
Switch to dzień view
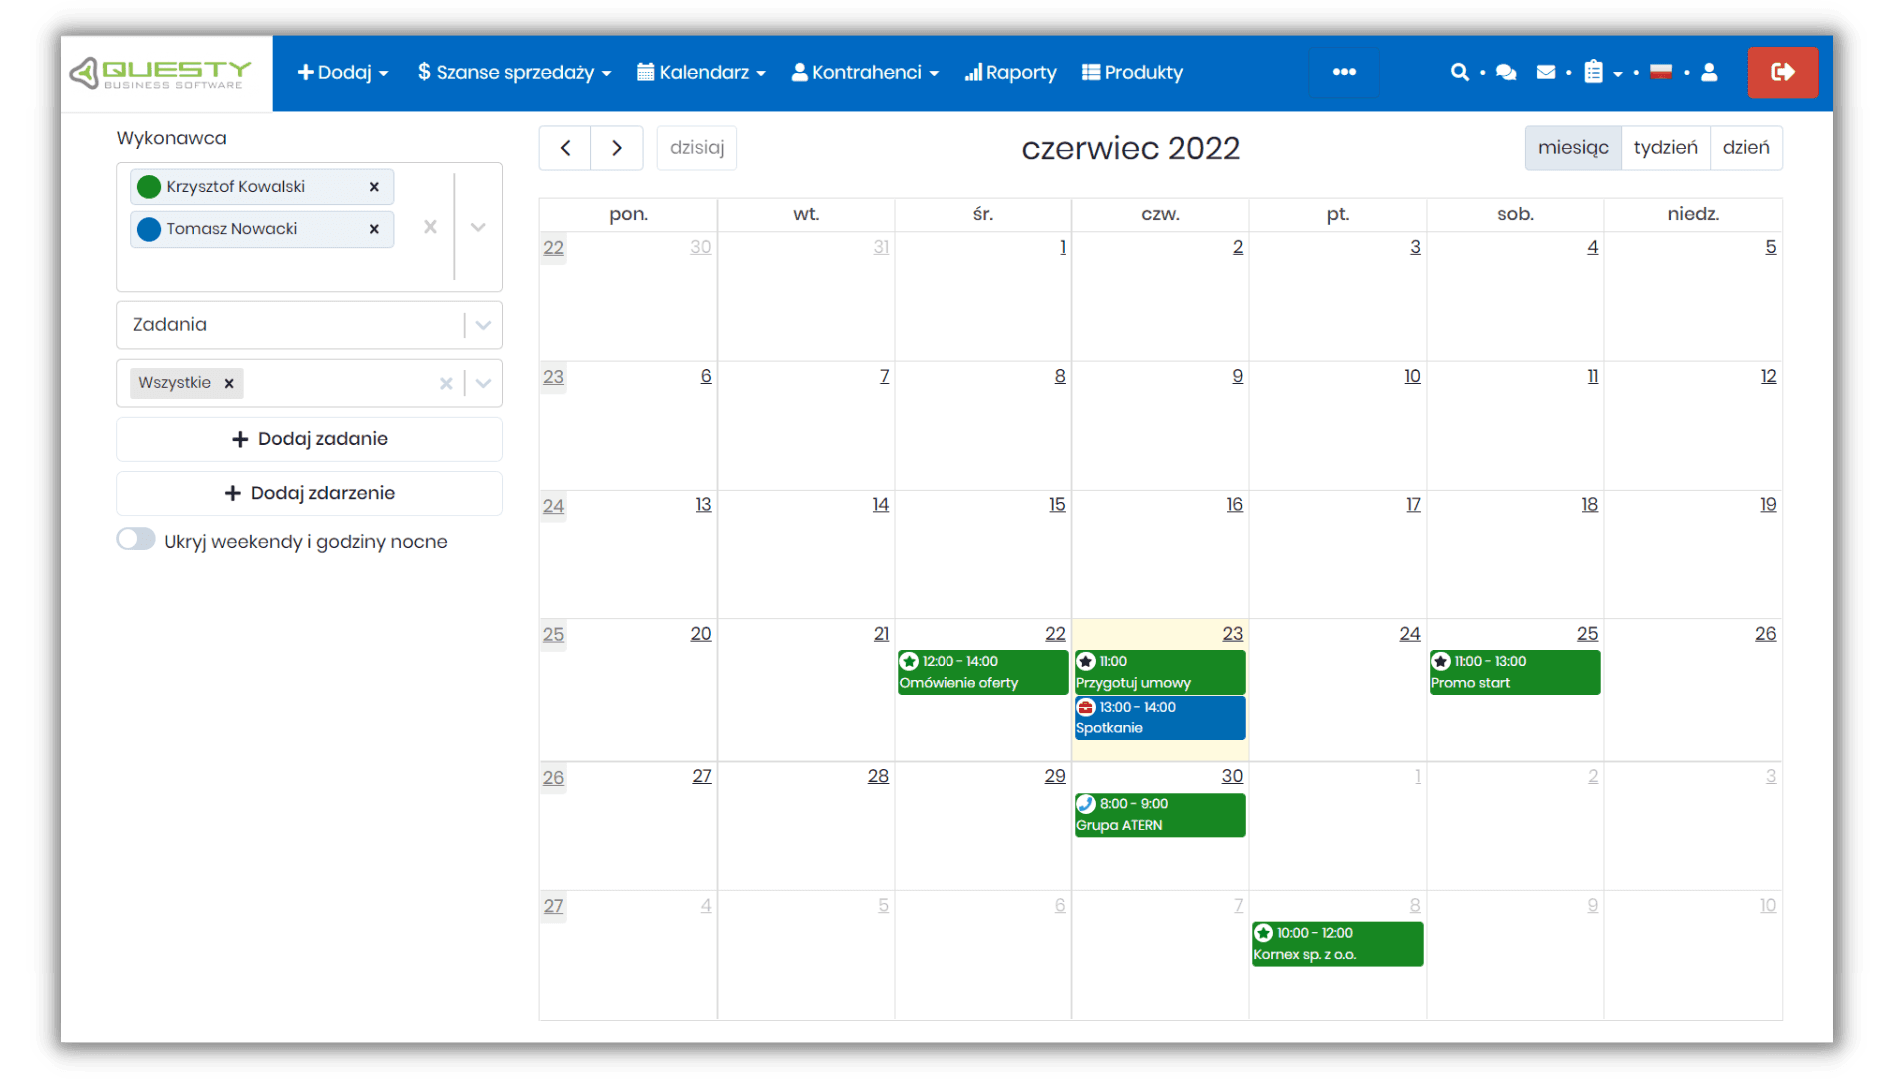[x=1746, y=148]
